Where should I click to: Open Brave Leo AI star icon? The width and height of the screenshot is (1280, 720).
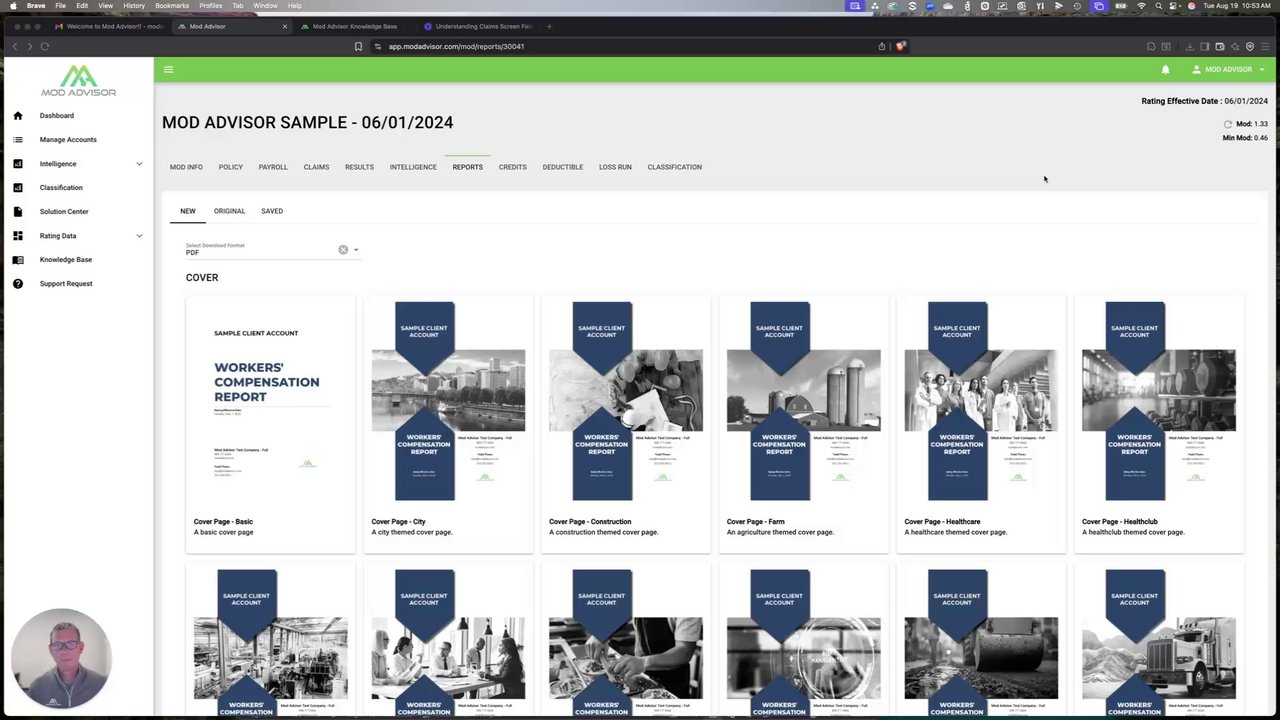click(x=1235, y=46)
